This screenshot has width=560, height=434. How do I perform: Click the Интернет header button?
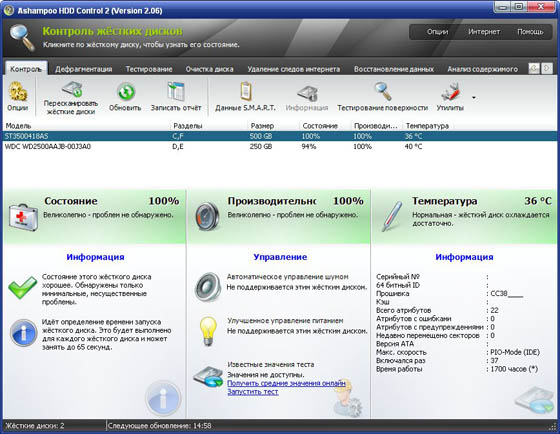pos(484,32)
